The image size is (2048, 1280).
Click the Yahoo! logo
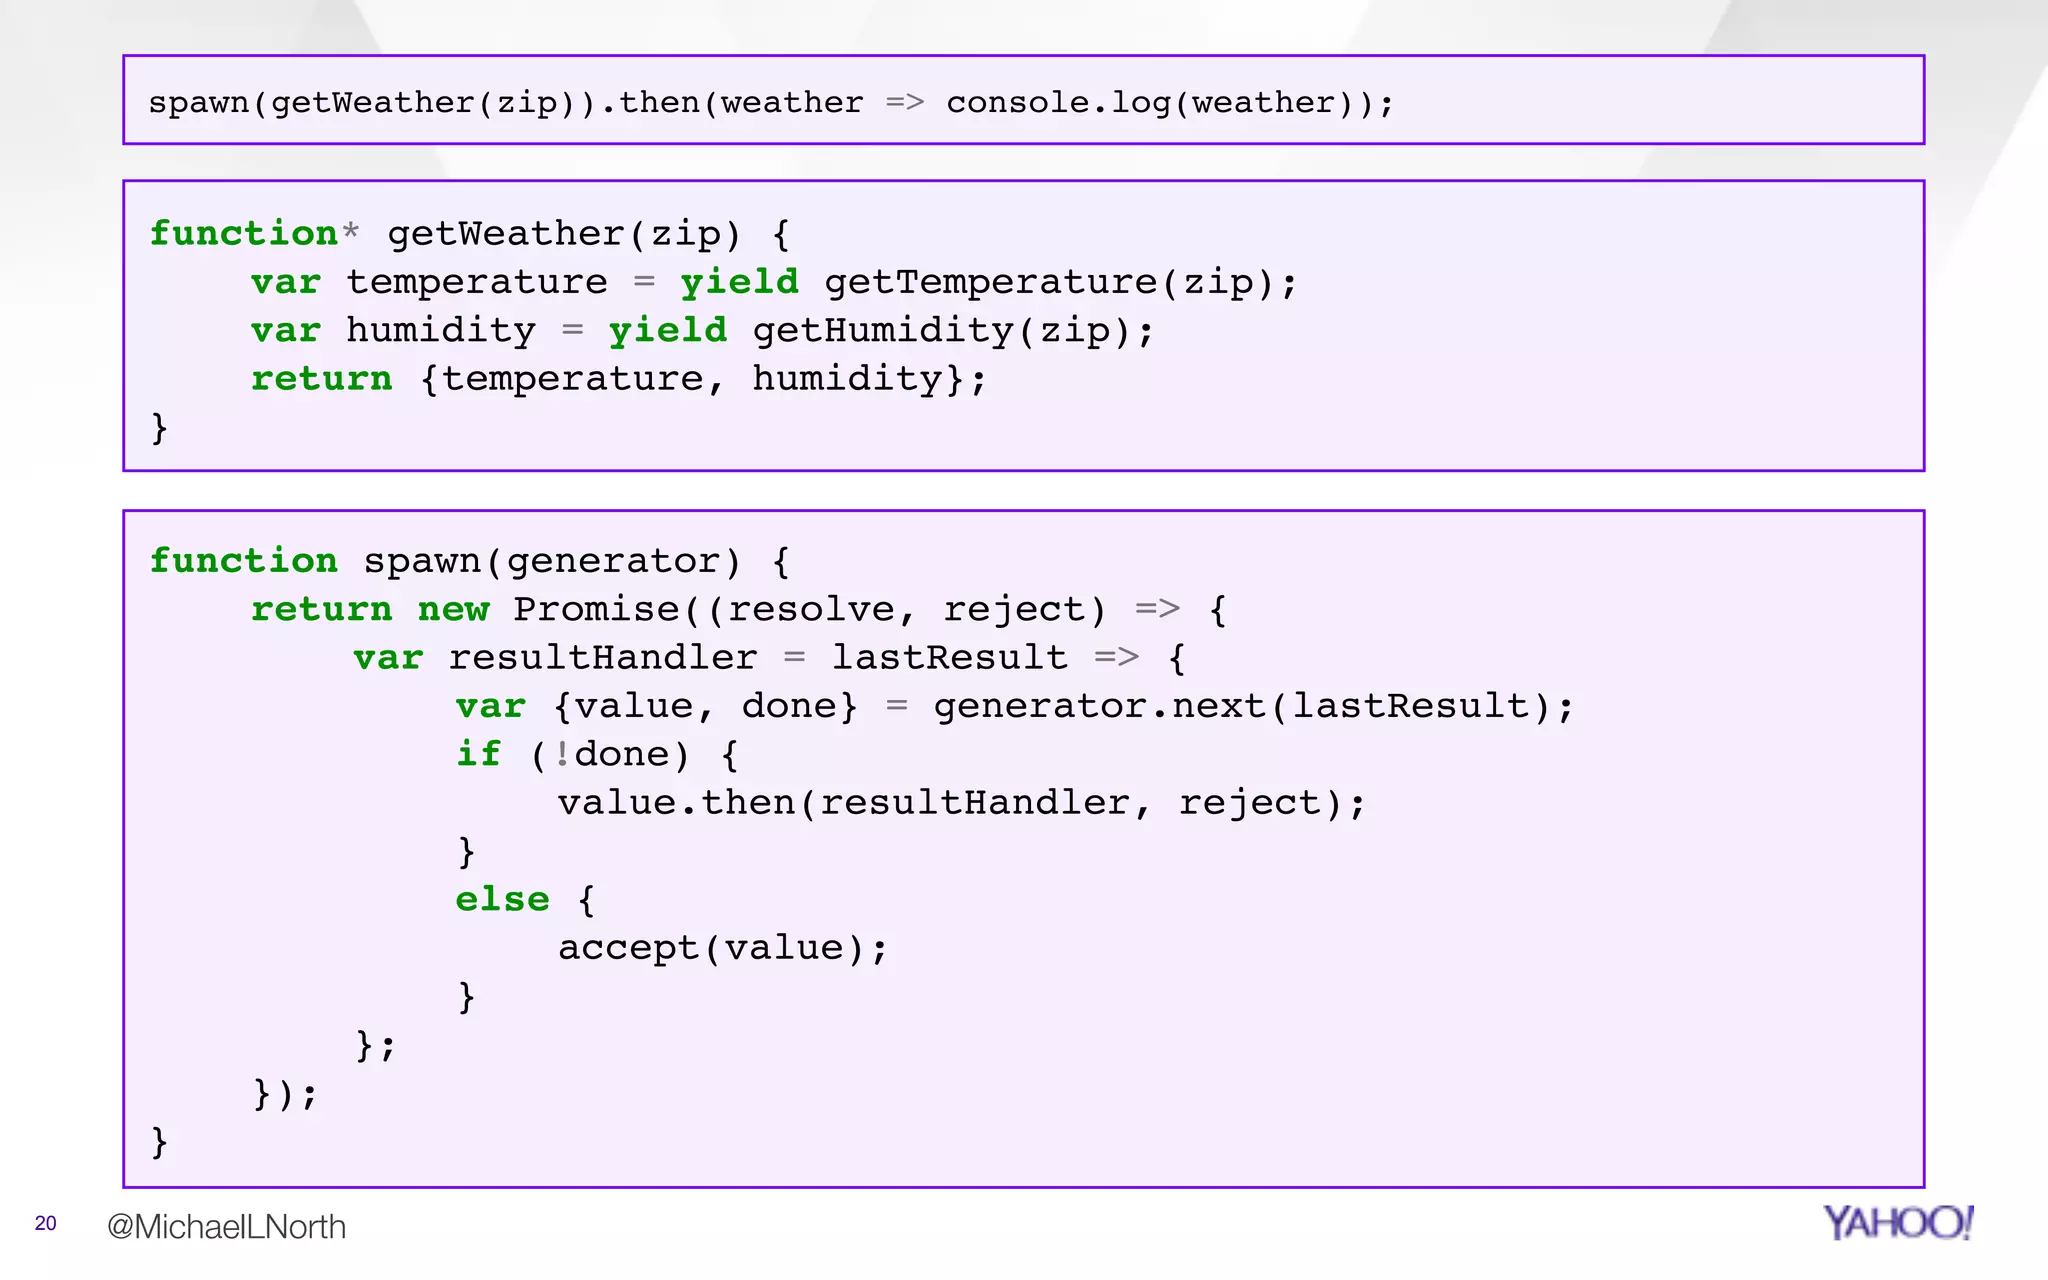point(1897,1222)
